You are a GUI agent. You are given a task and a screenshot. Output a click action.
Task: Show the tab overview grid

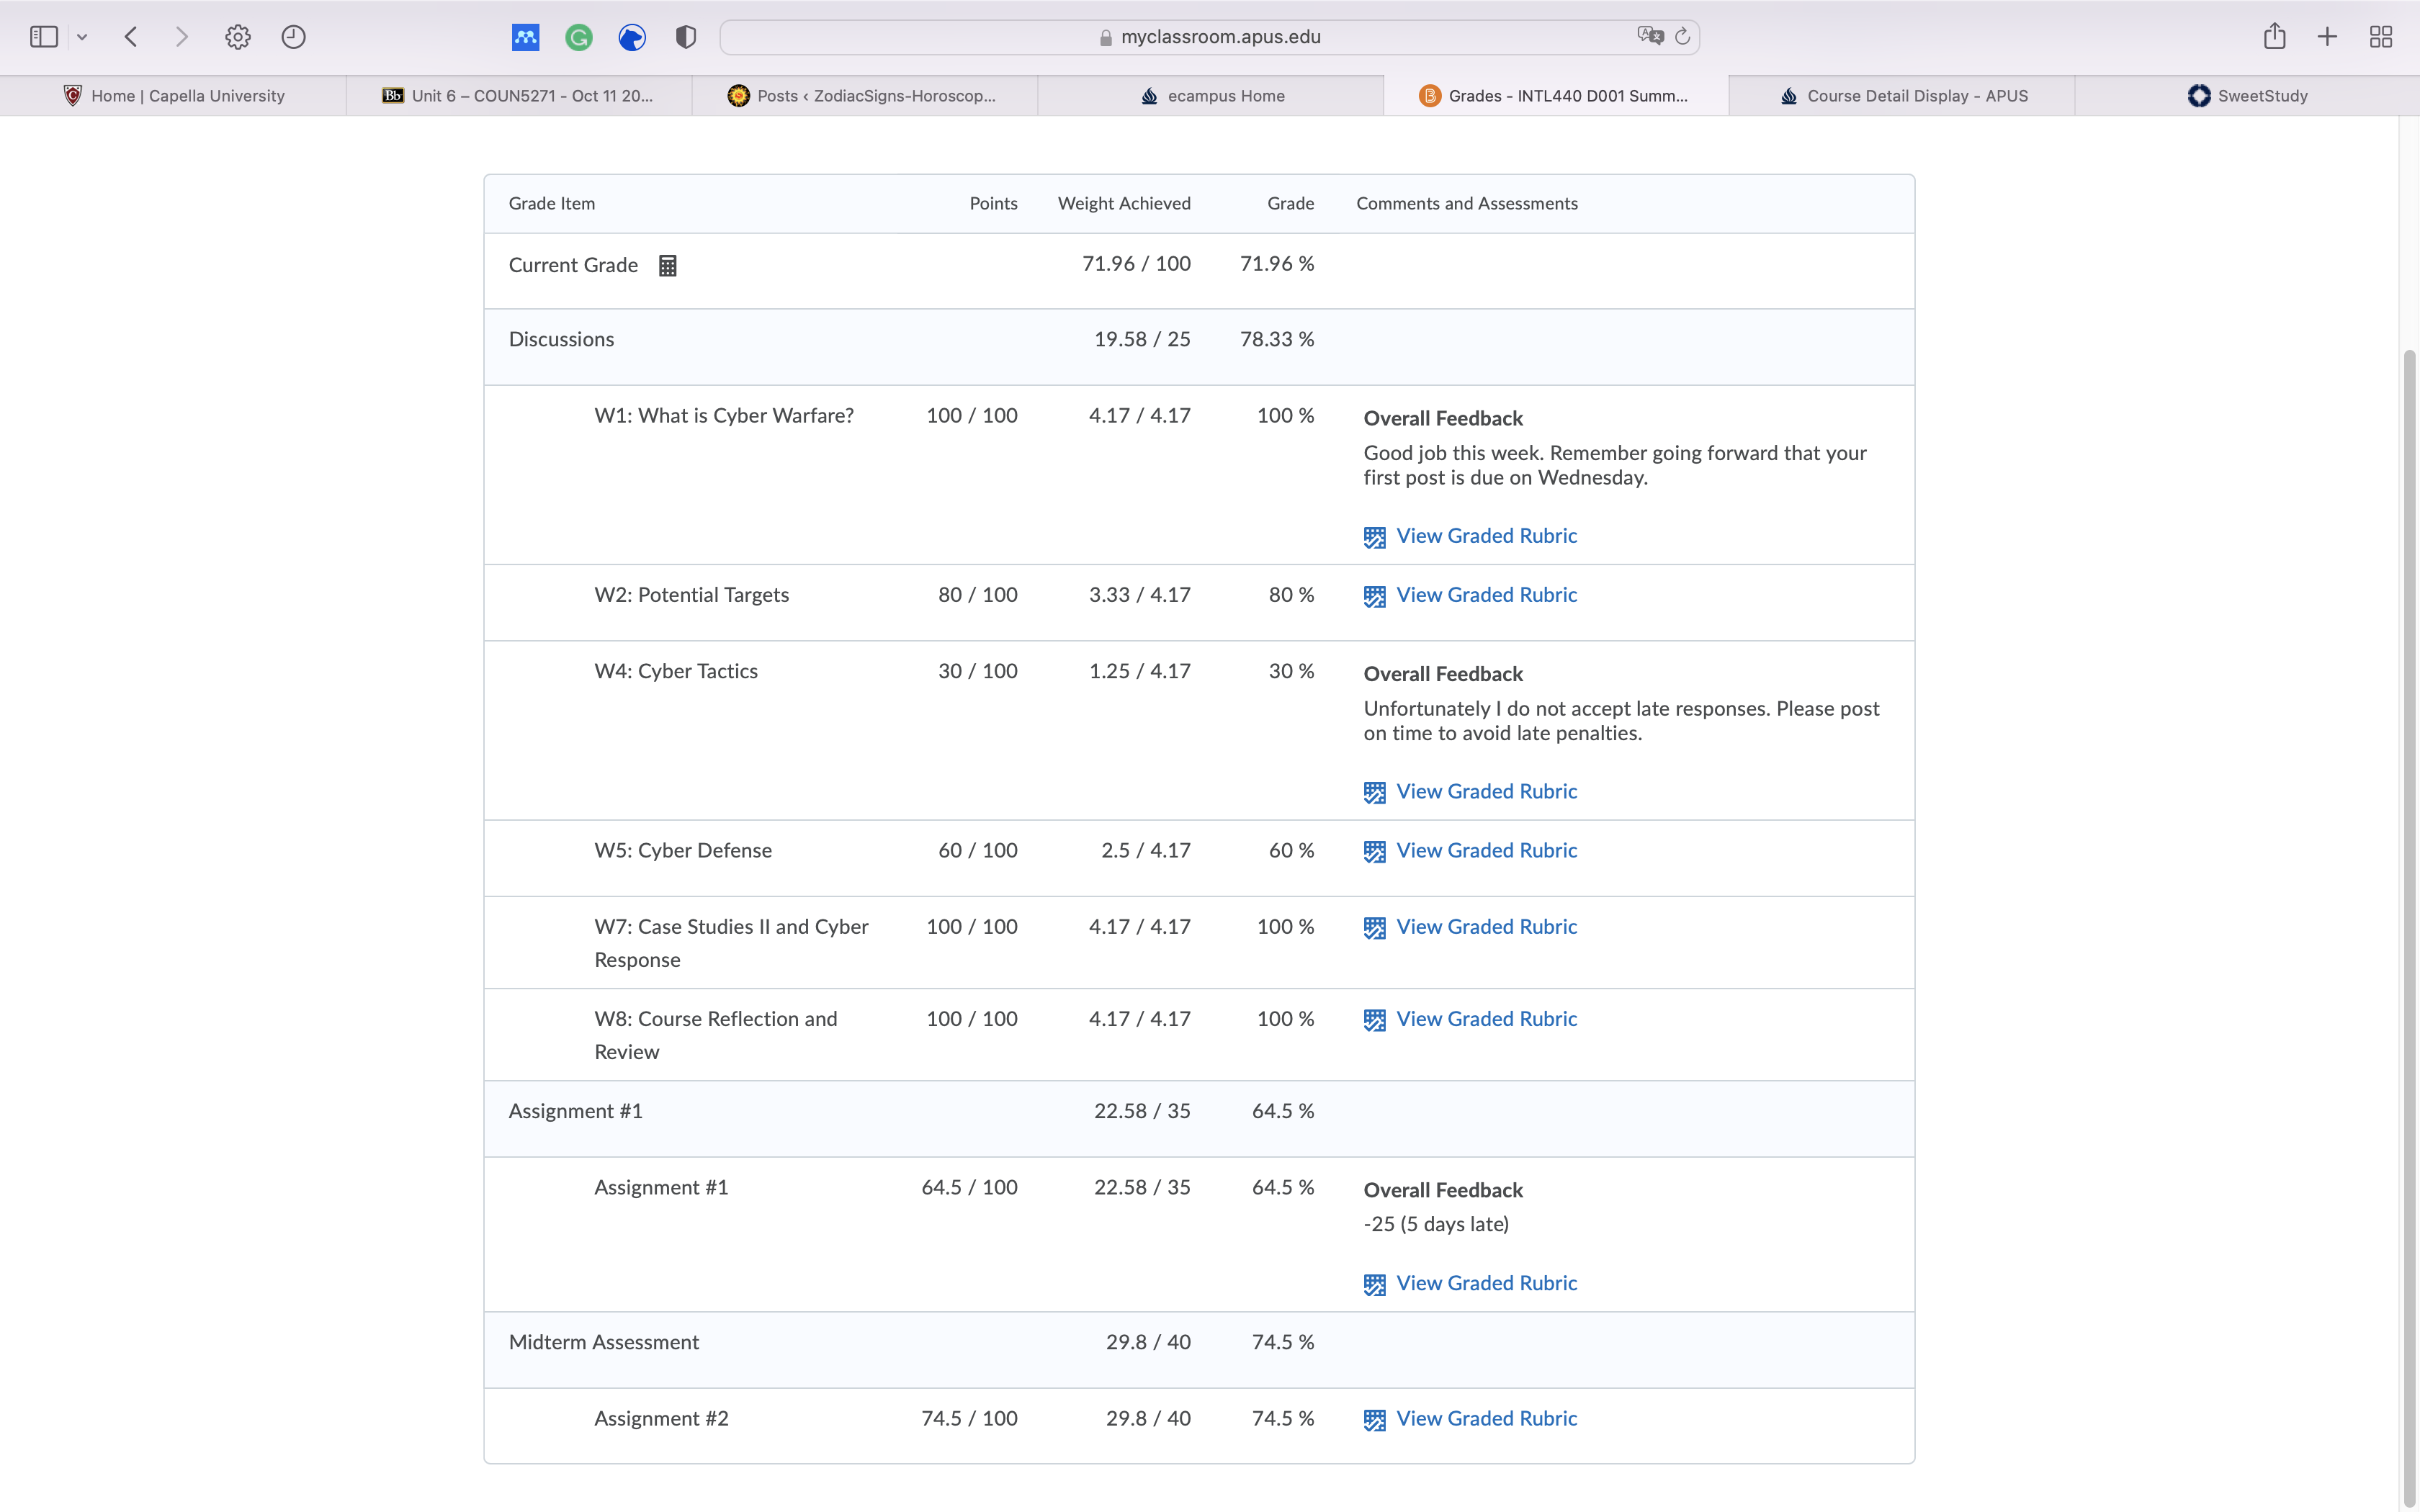2381,37
